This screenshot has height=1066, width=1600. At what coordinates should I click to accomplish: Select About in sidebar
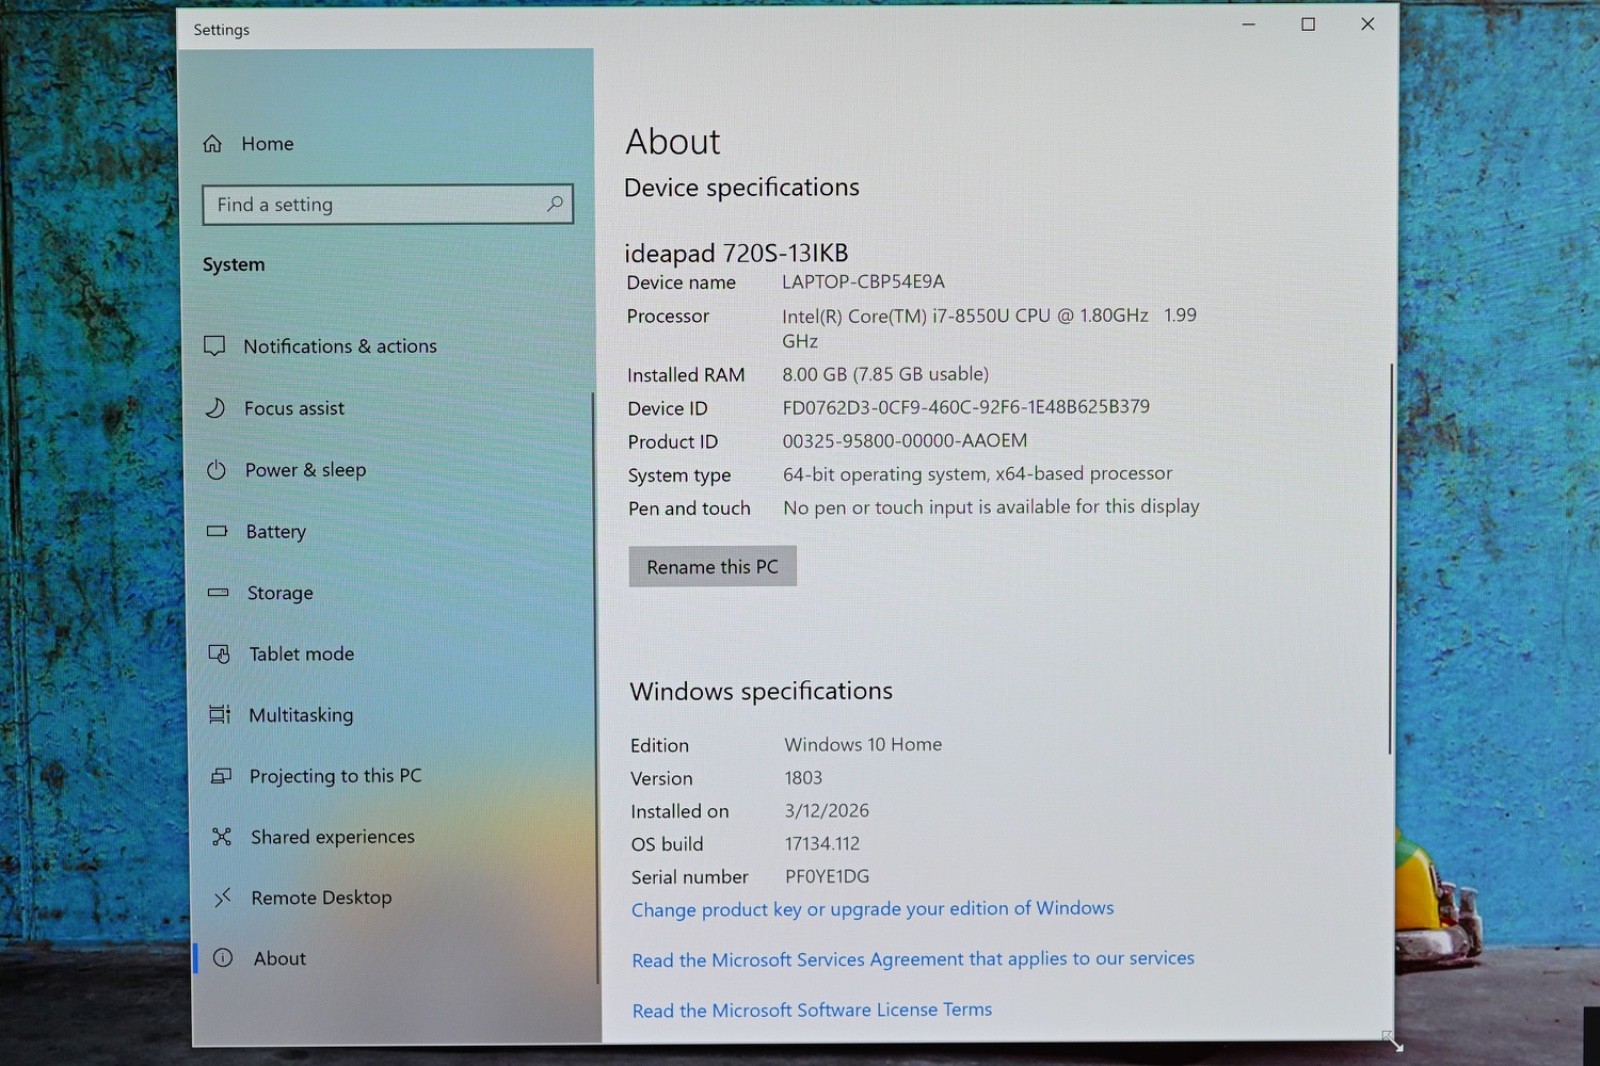(279, 958)
